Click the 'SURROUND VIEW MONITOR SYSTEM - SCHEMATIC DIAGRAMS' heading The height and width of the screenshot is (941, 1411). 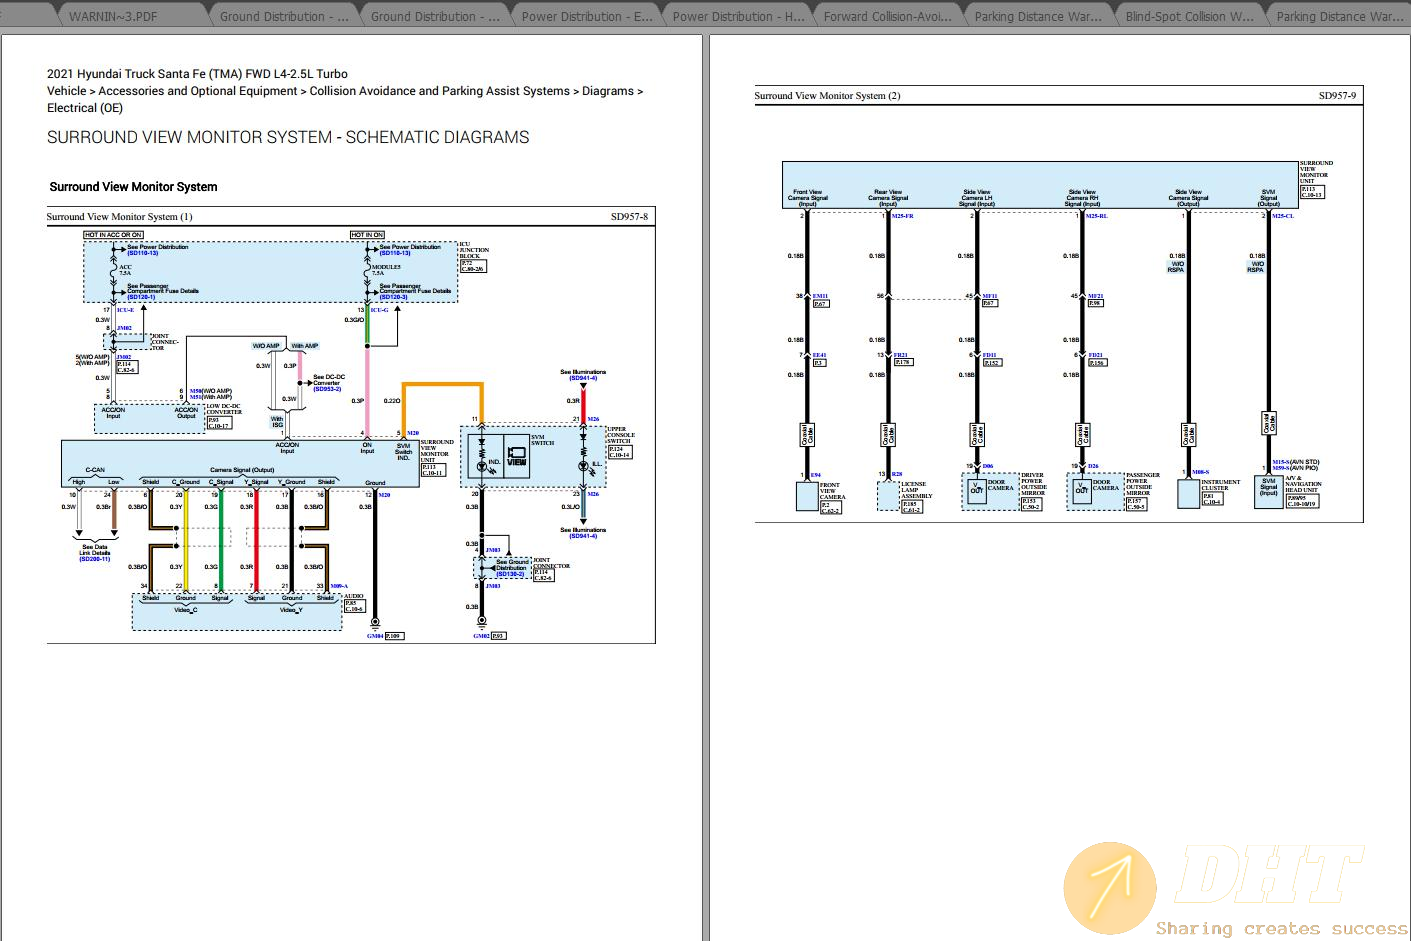[288, 138]
